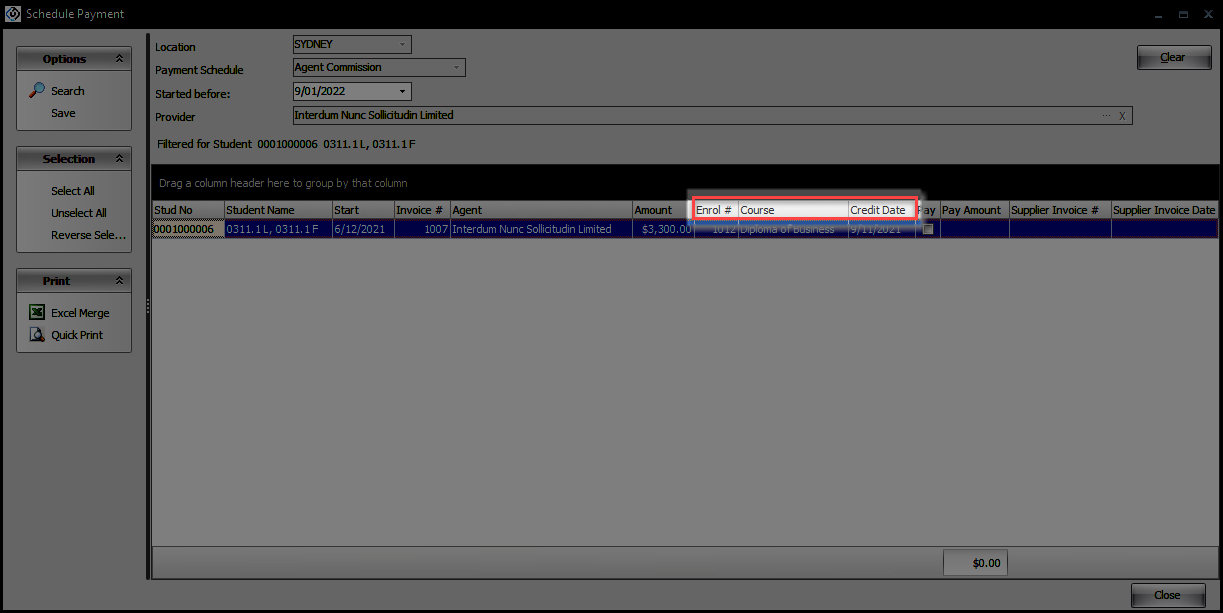Collapse the Selection panel
1223x613 pixels.
[x=119, y=159]
